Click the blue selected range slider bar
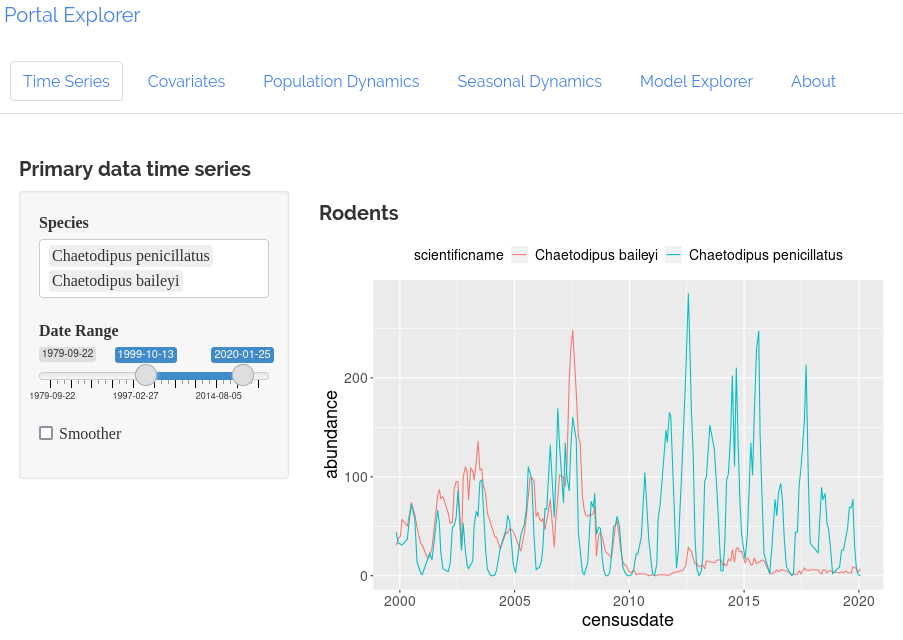This screenshot has width=903, height=640. point(195,376)
